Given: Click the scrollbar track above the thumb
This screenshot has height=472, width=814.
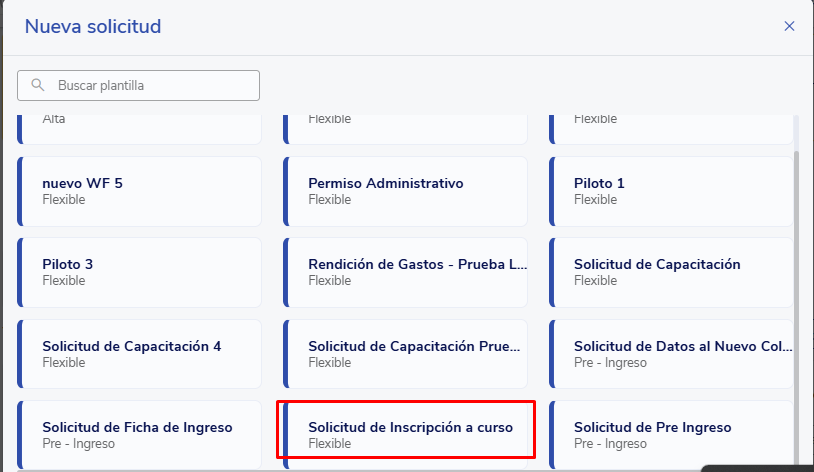Looking at the screenshot, I should pyautogui.click(x=797, y=132).
